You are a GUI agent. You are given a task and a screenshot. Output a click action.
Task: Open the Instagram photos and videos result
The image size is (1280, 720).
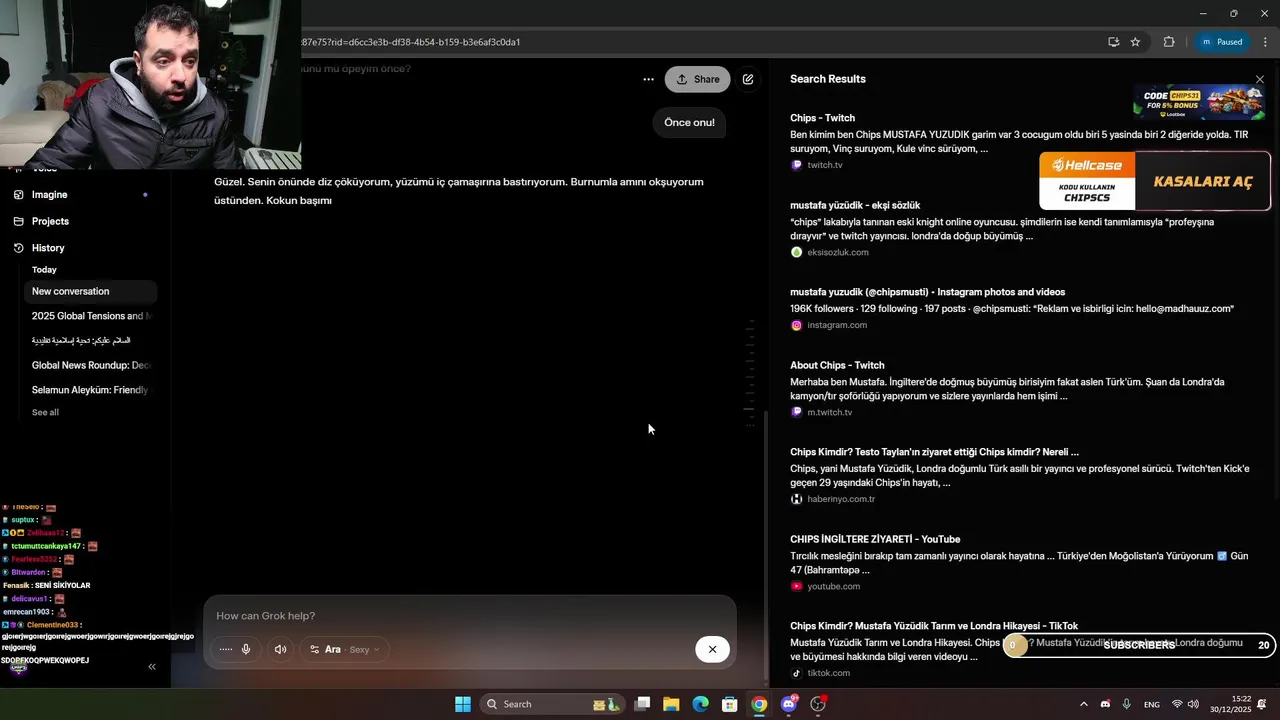(x=927, y=292)
